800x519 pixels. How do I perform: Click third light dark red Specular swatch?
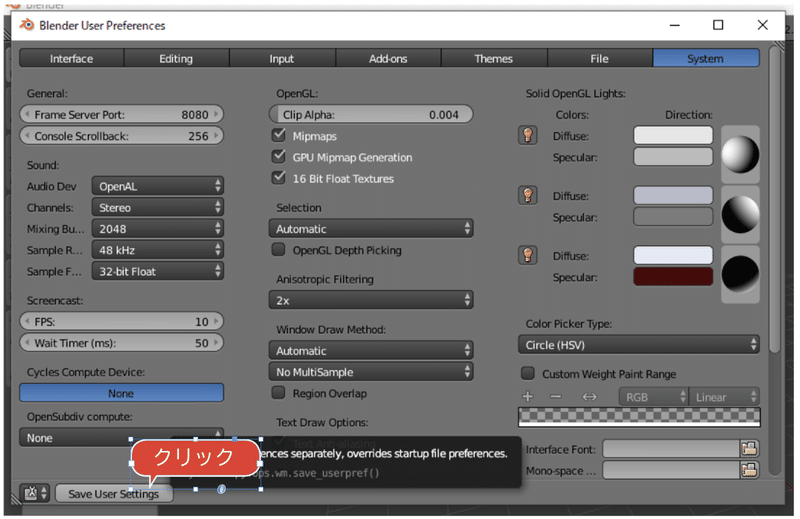(673, 277)
